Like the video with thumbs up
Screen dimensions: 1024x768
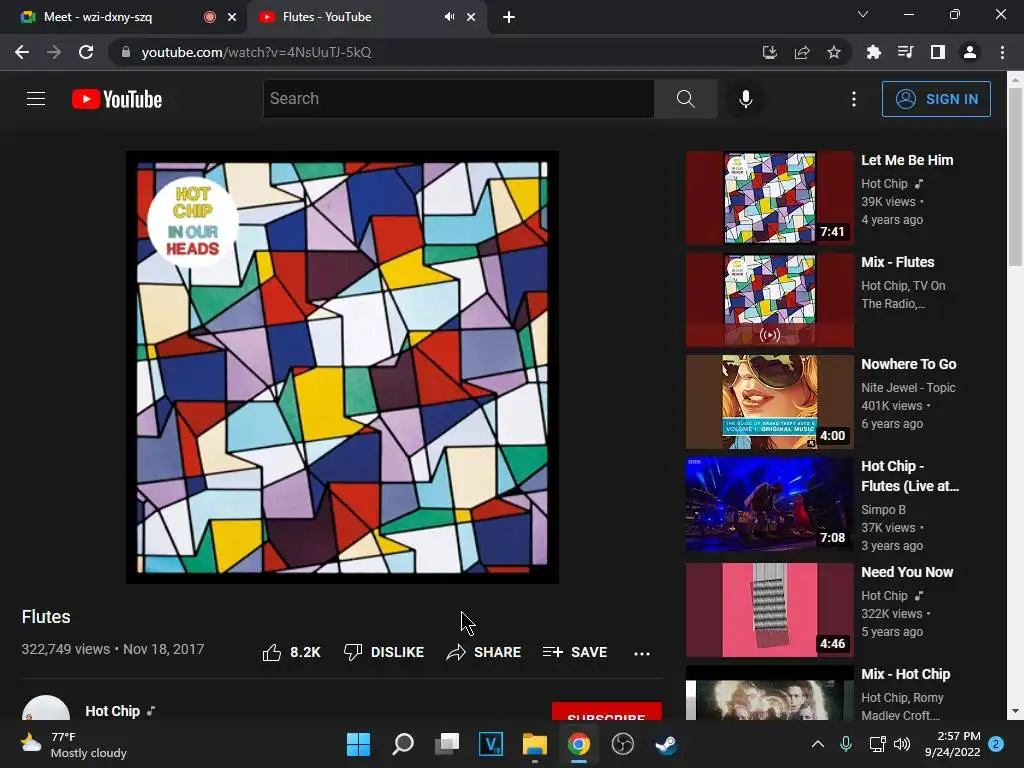click(x=291, y=652)
